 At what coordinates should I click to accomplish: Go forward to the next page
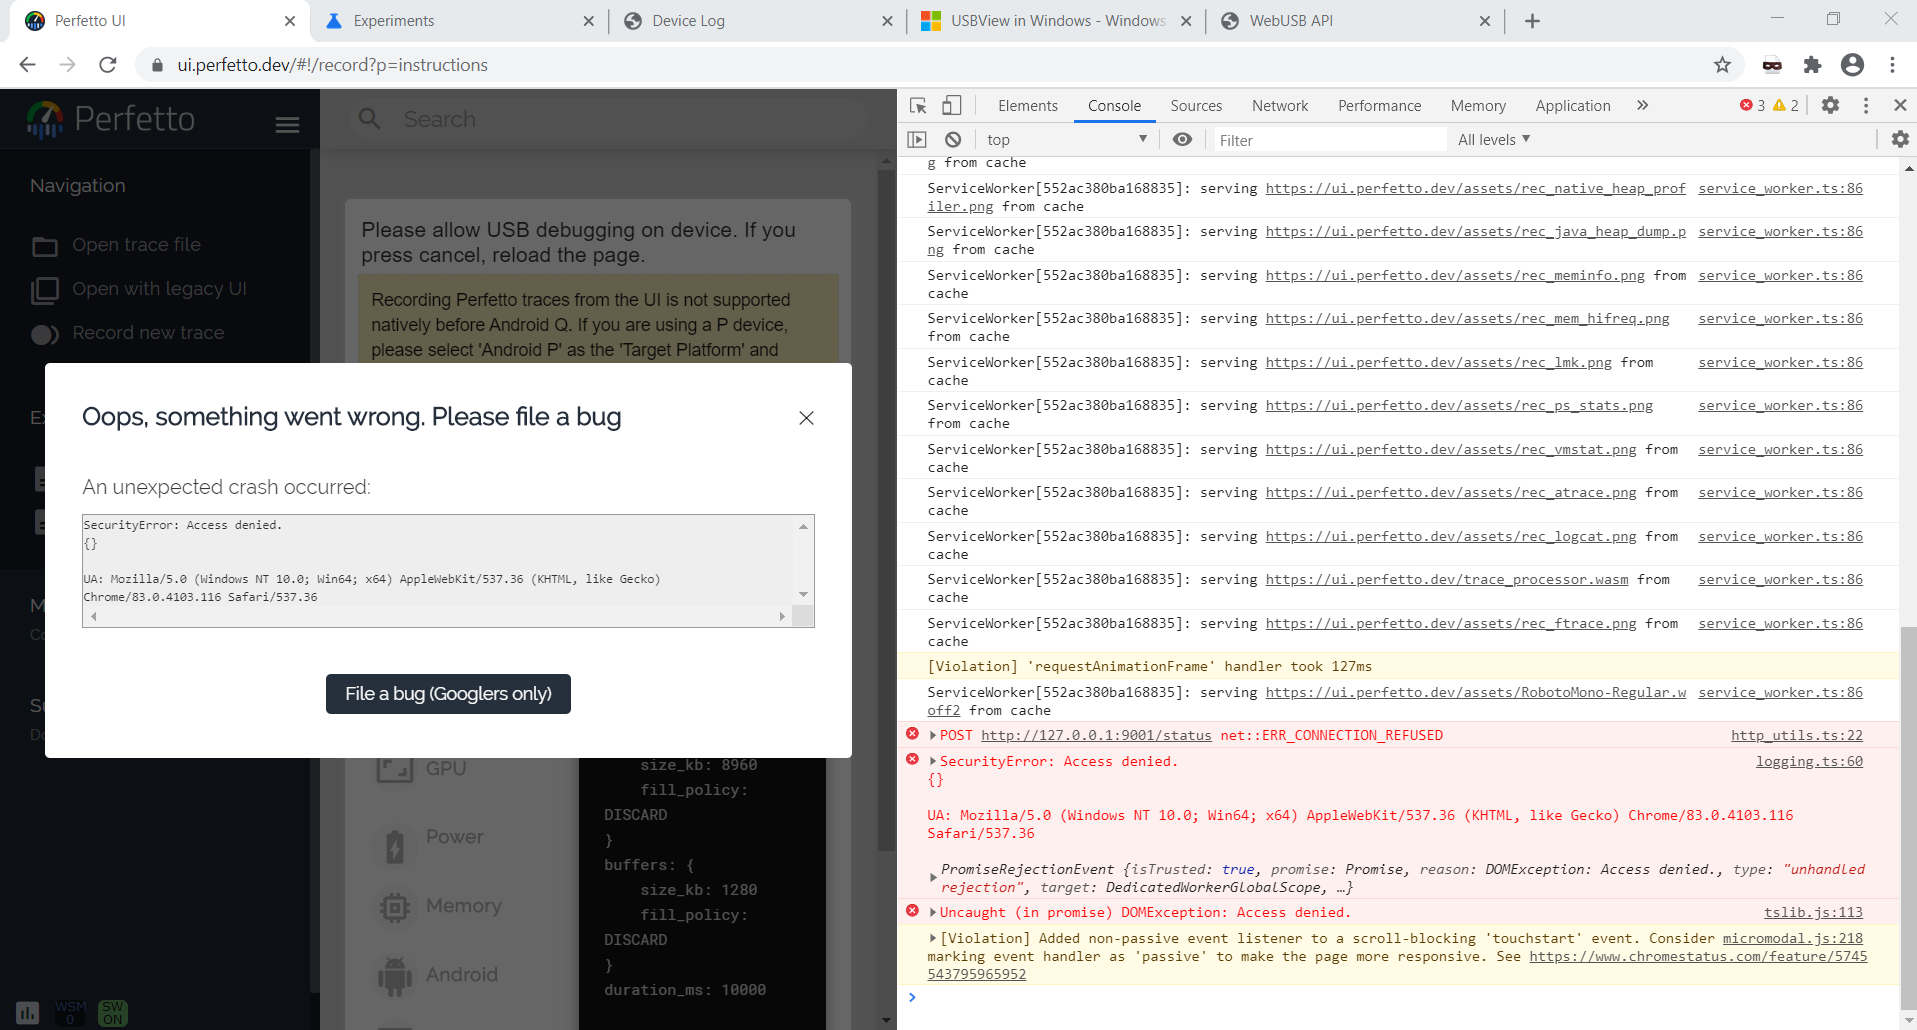pos(67,65)
